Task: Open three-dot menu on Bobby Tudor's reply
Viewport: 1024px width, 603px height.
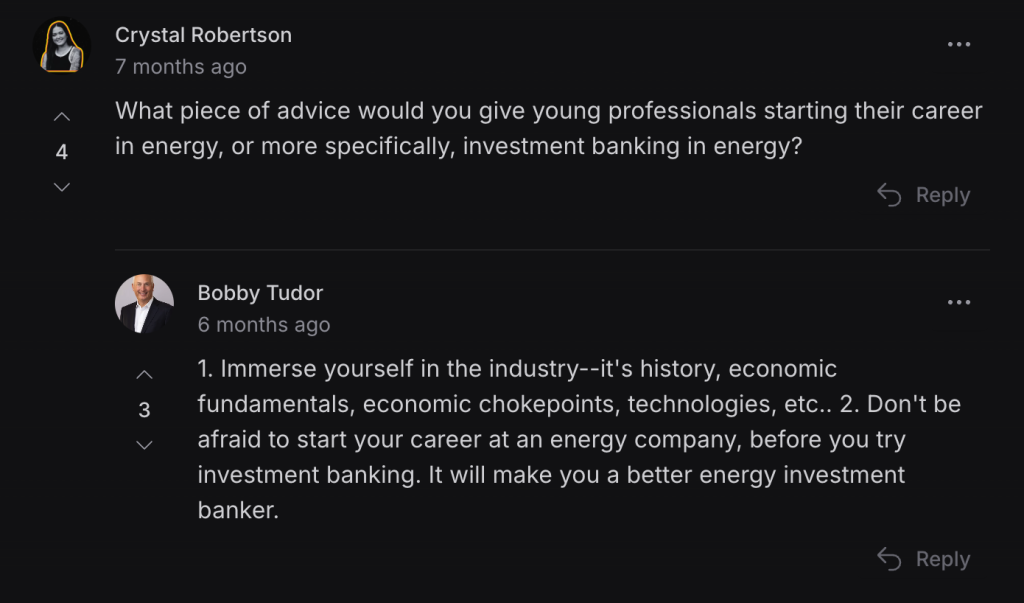Action: pyautogui.click(x=959, y=302)
